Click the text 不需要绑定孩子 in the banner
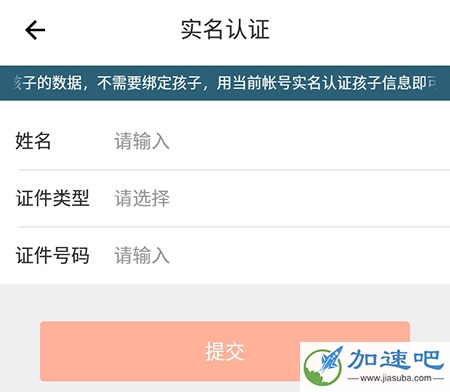The width and height of the screenshot is (450, 392). click(149, 83)
